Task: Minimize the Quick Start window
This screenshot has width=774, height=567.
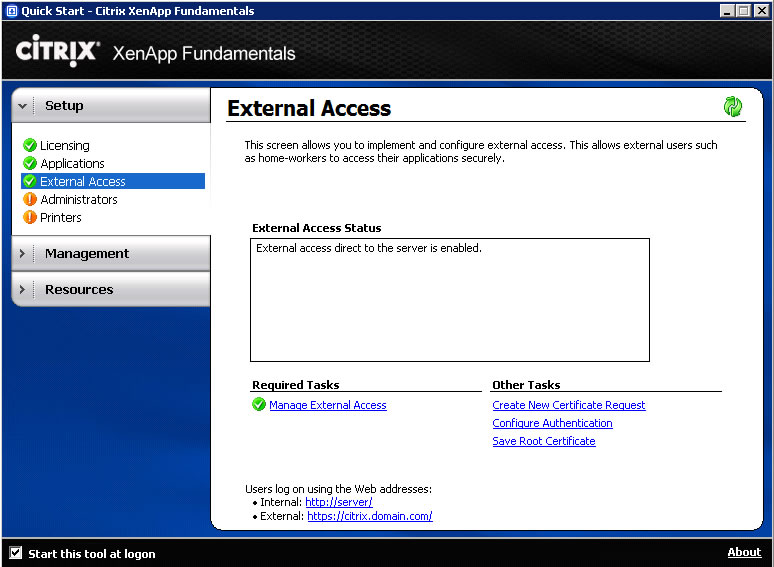Action: [x=727, y=10]
